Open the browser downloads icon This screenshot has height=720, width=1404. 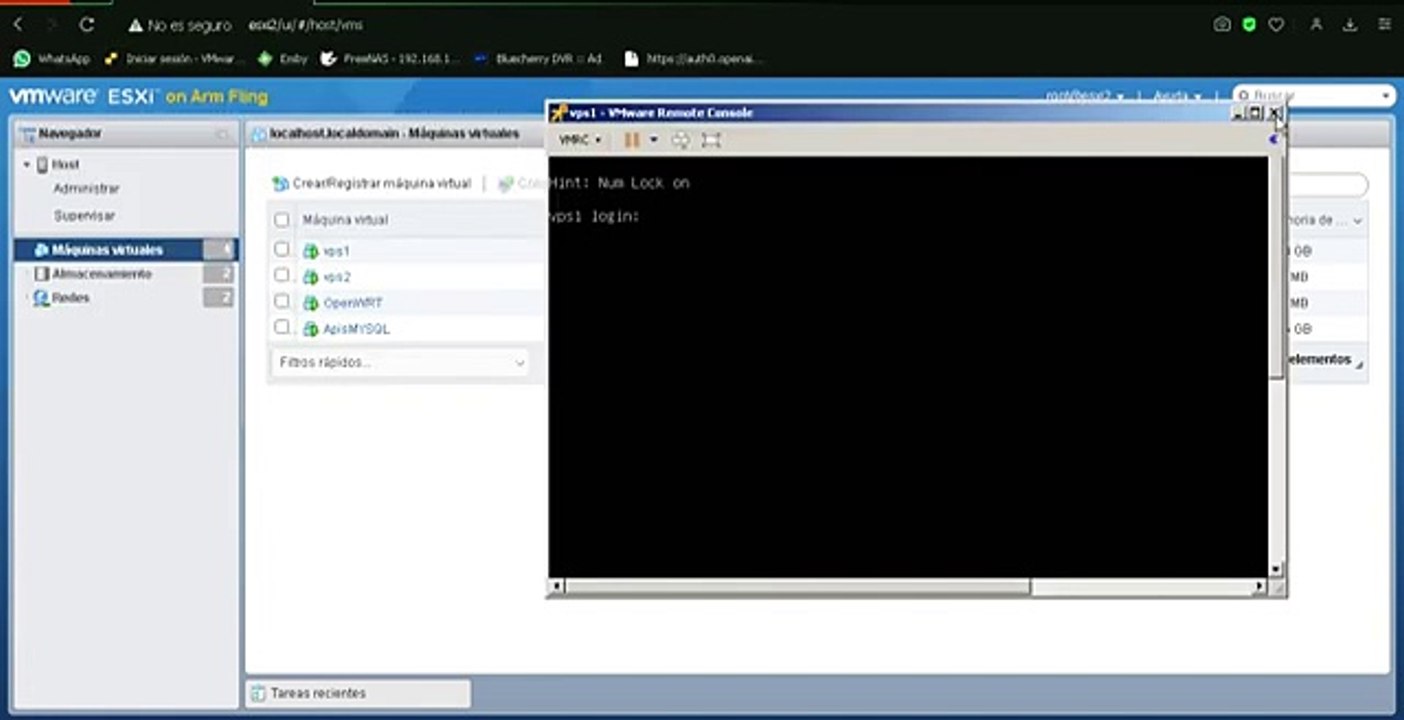click(x=1351, y=24)
